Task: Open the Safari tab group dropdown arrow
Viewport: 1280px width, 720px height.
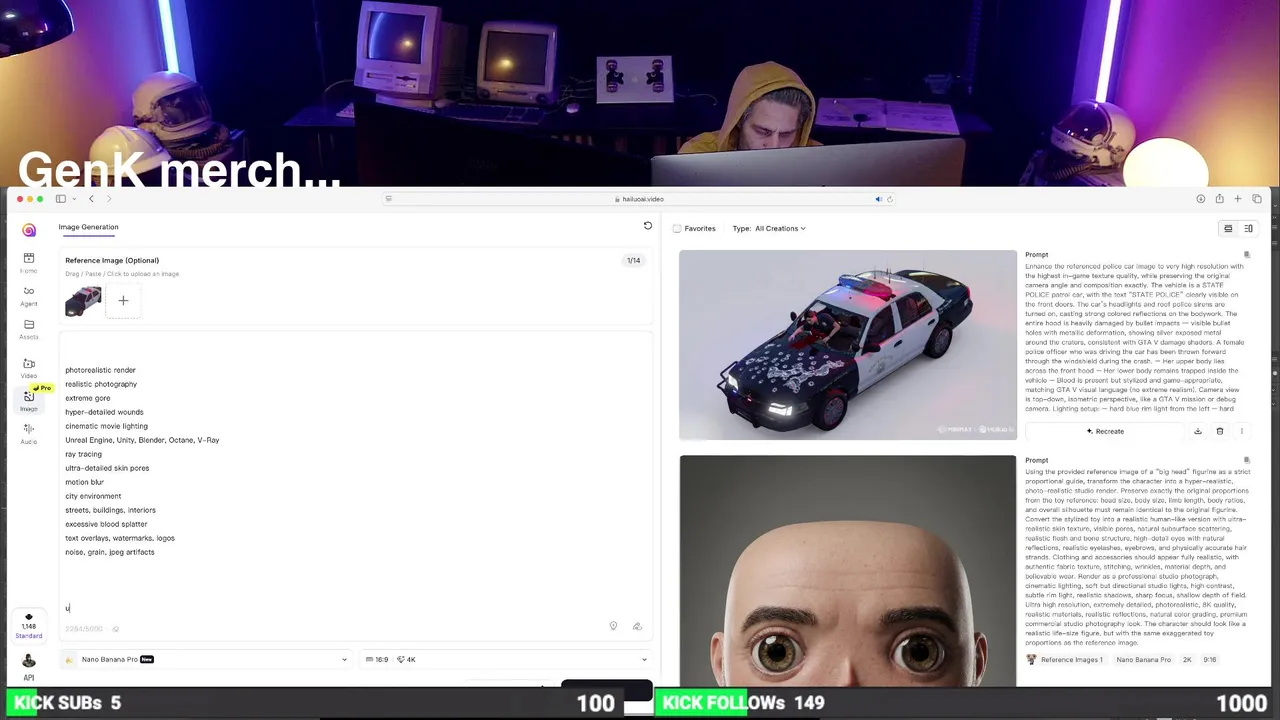Action: [72, 199]
